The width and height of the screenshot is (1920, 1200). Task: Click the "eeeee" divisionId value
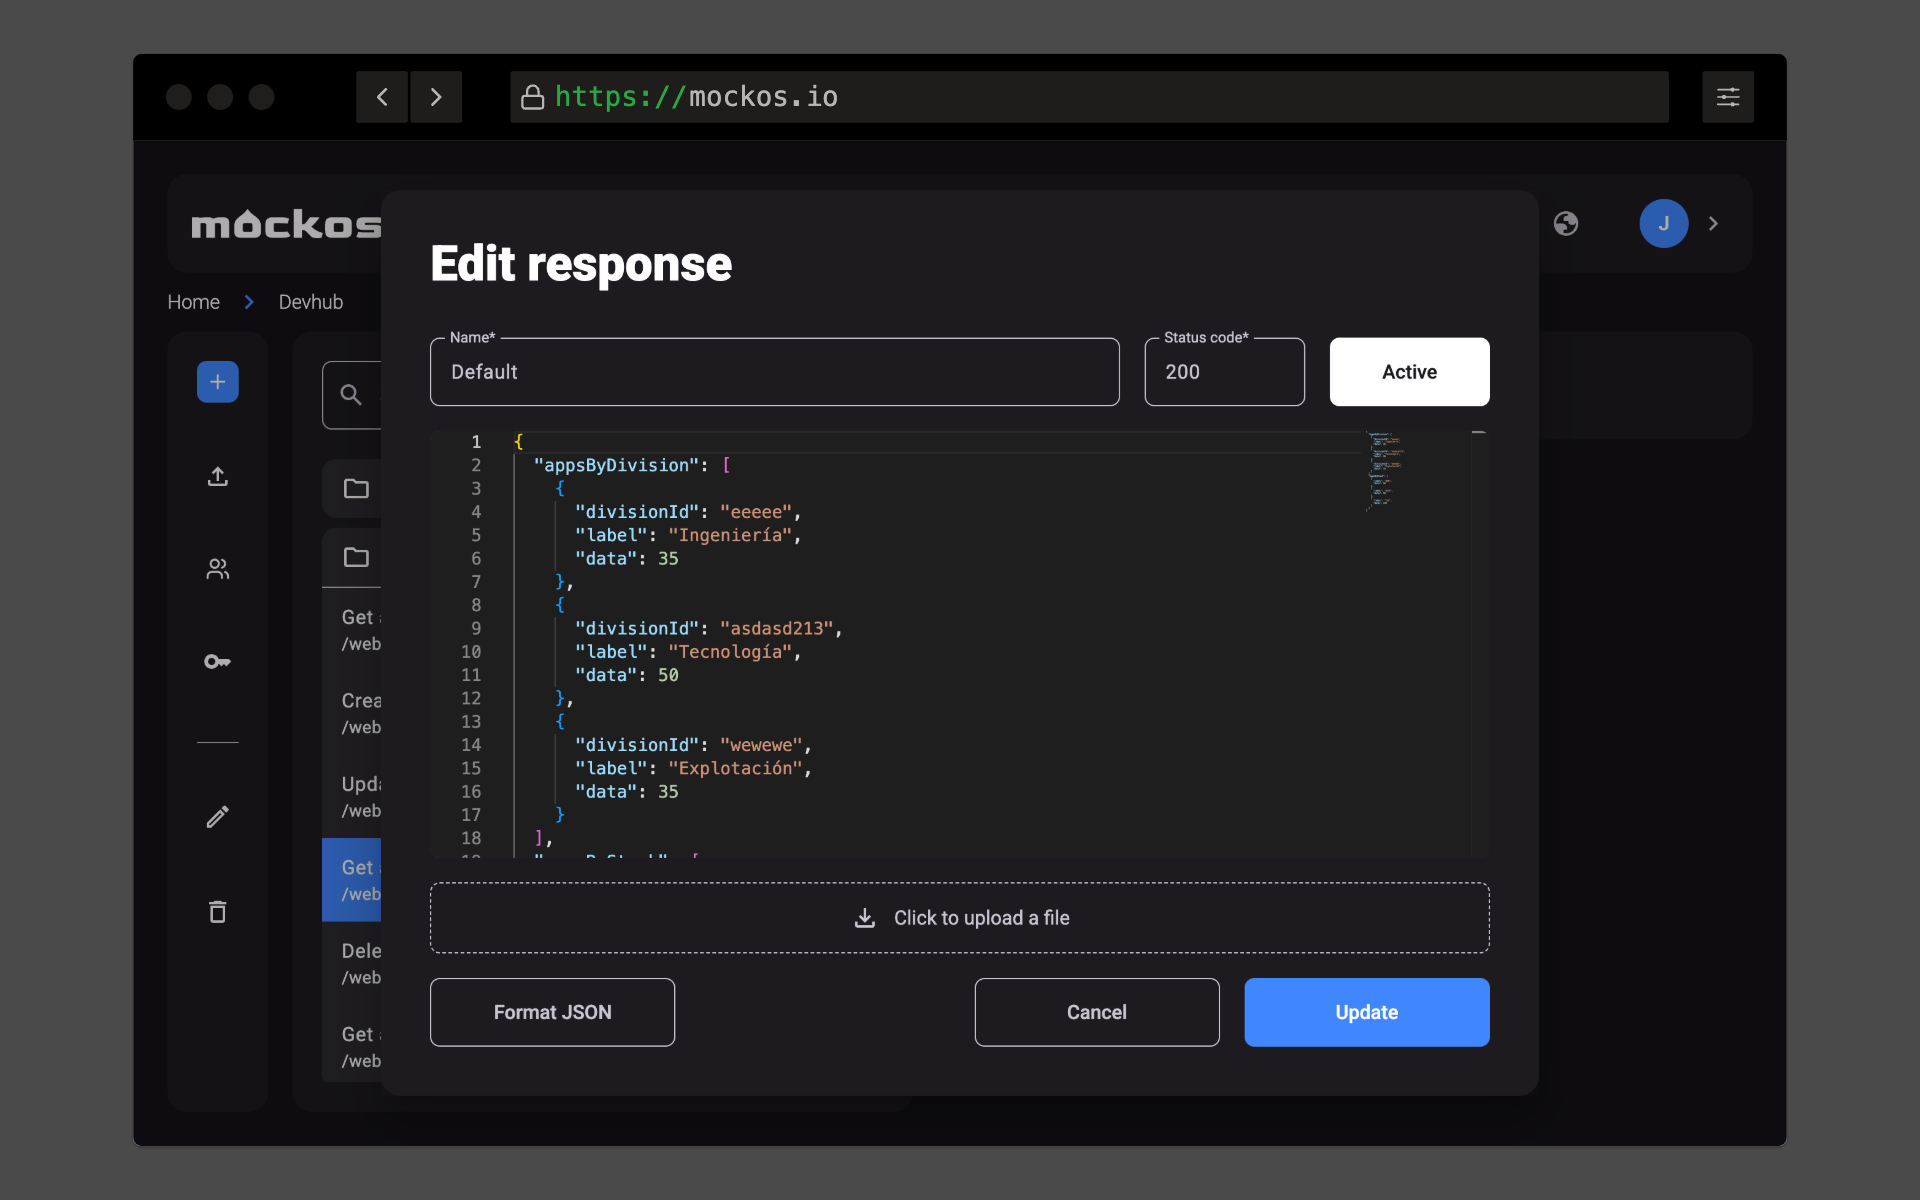pyautogui.click(x=756, y=512)
